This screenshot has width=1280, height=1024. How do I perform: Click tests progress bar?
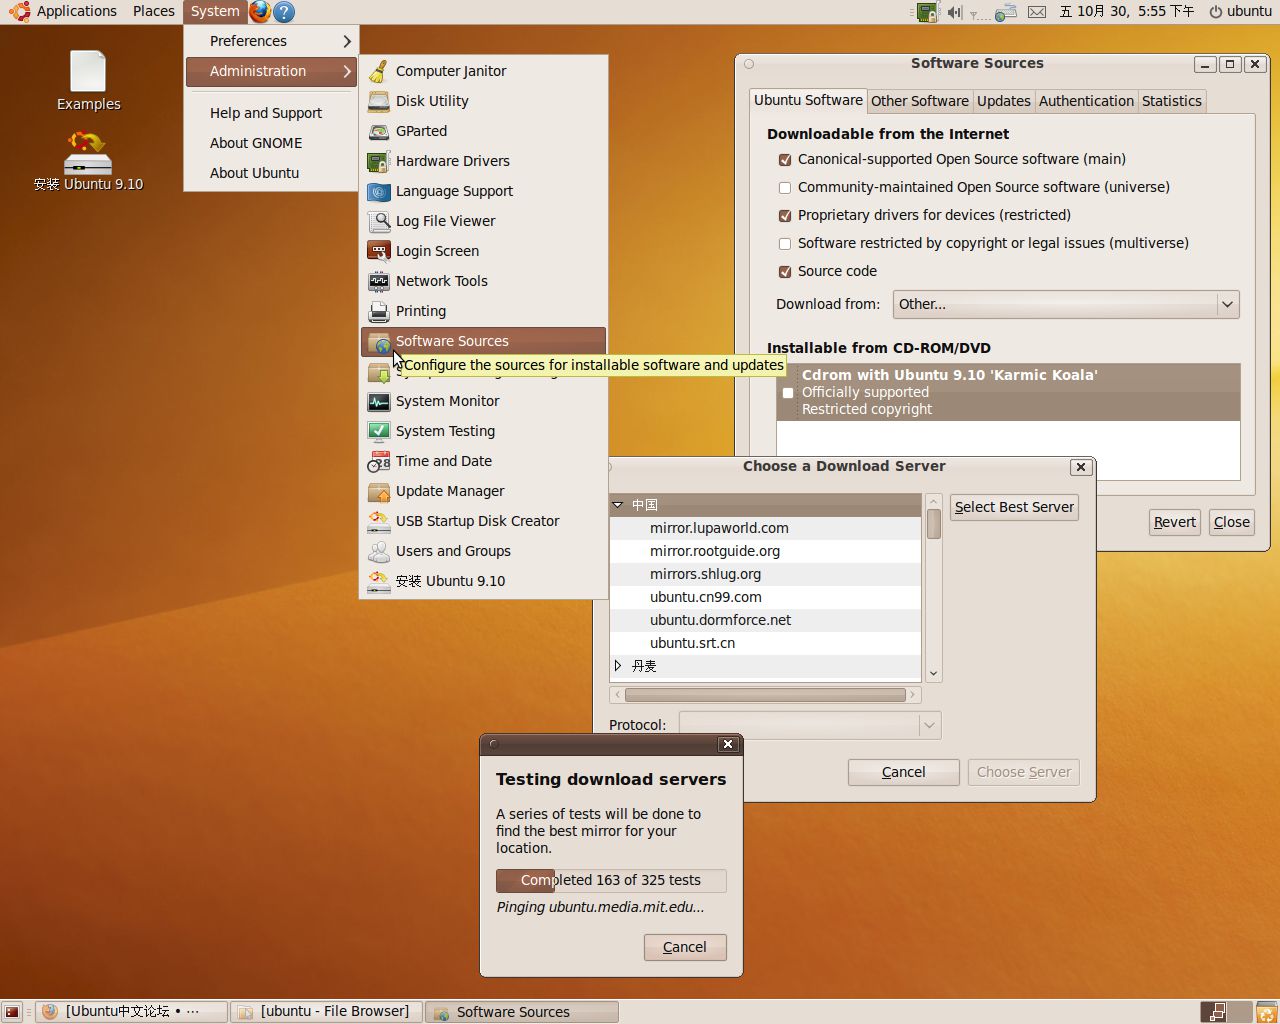611,880
